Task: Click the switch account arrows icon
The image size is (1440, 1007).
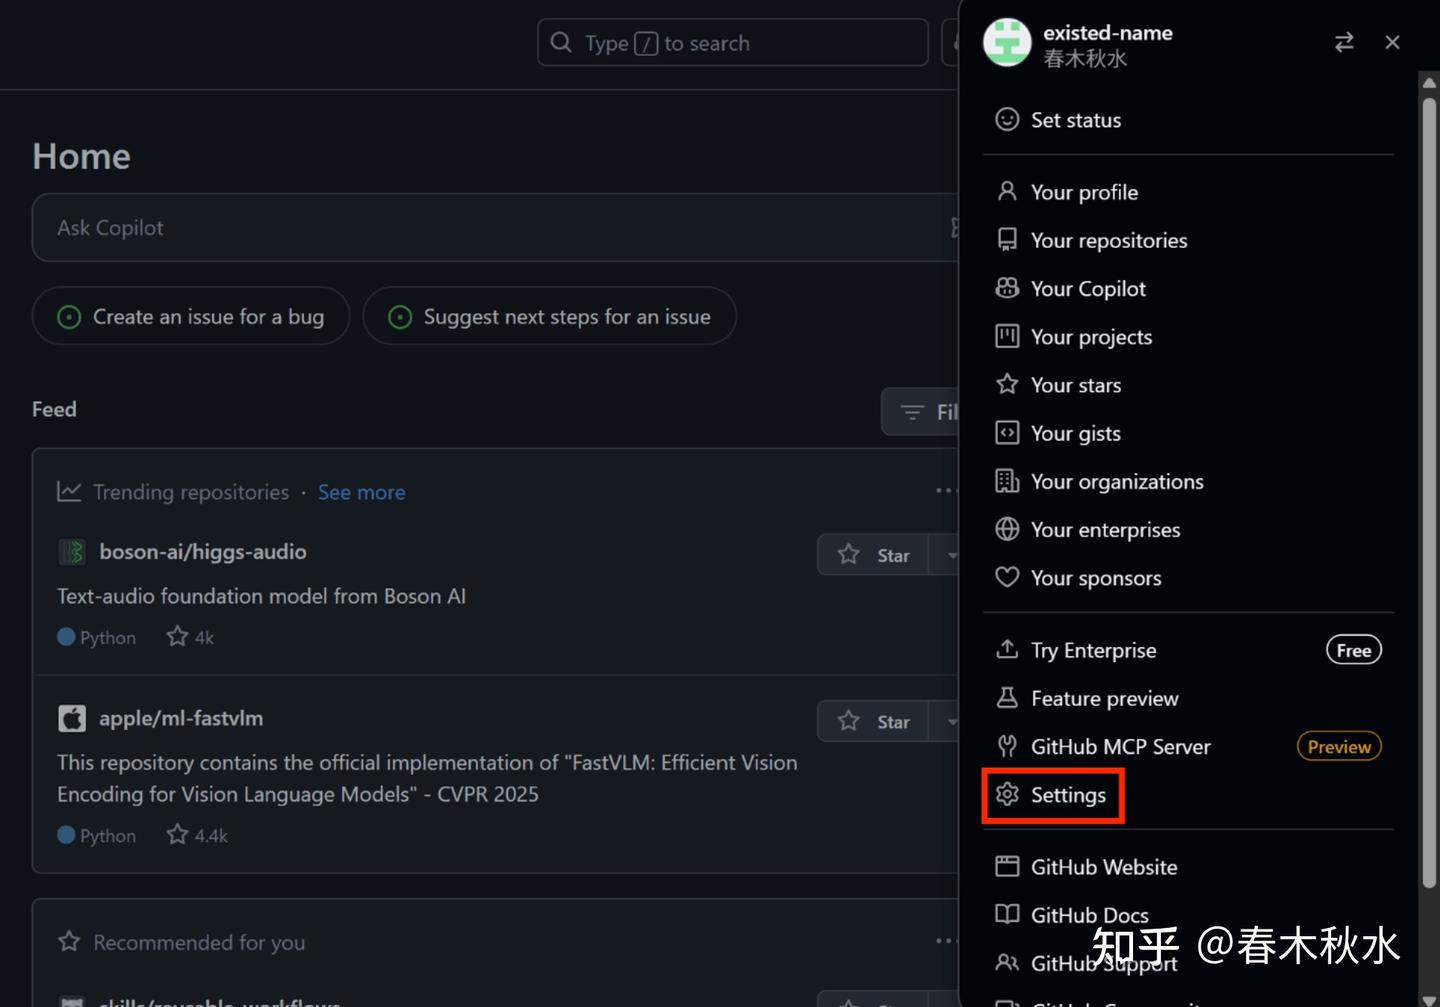Action: click(1344, 42)
